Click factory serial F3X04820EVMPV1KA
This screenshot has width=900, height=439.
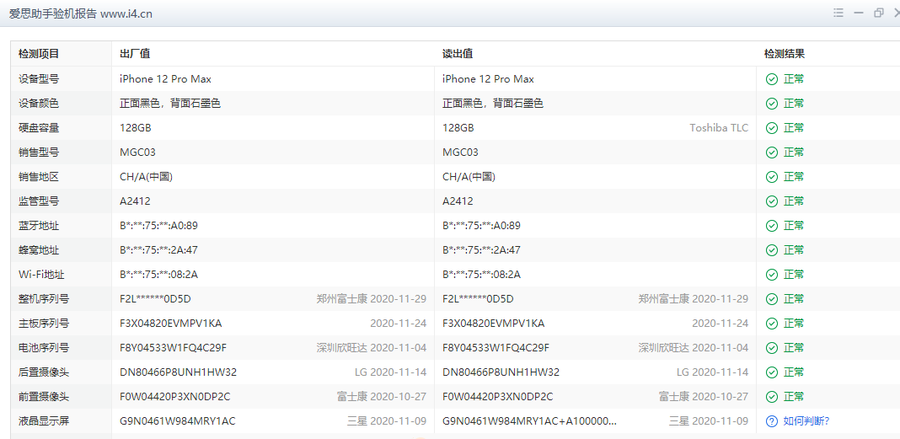click(x=170, y=324)
